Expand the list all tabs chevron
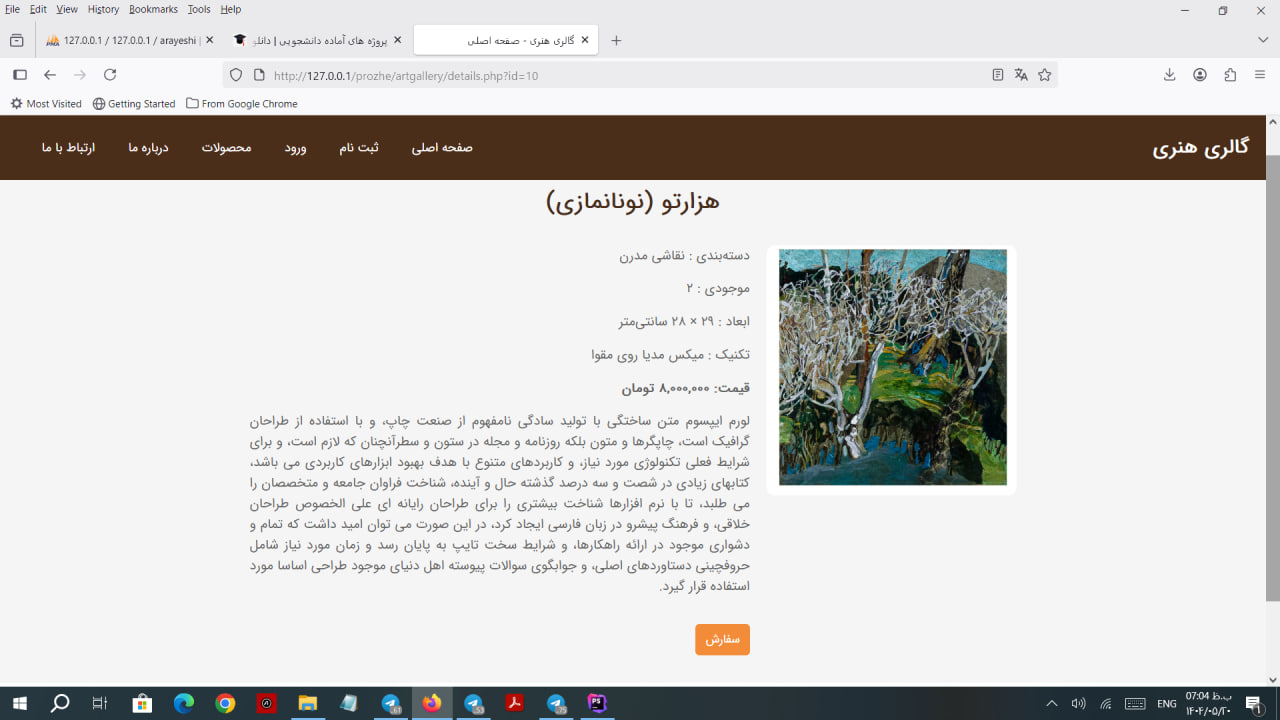Viewport: 1280px width, 720px height. (1262, 40)
